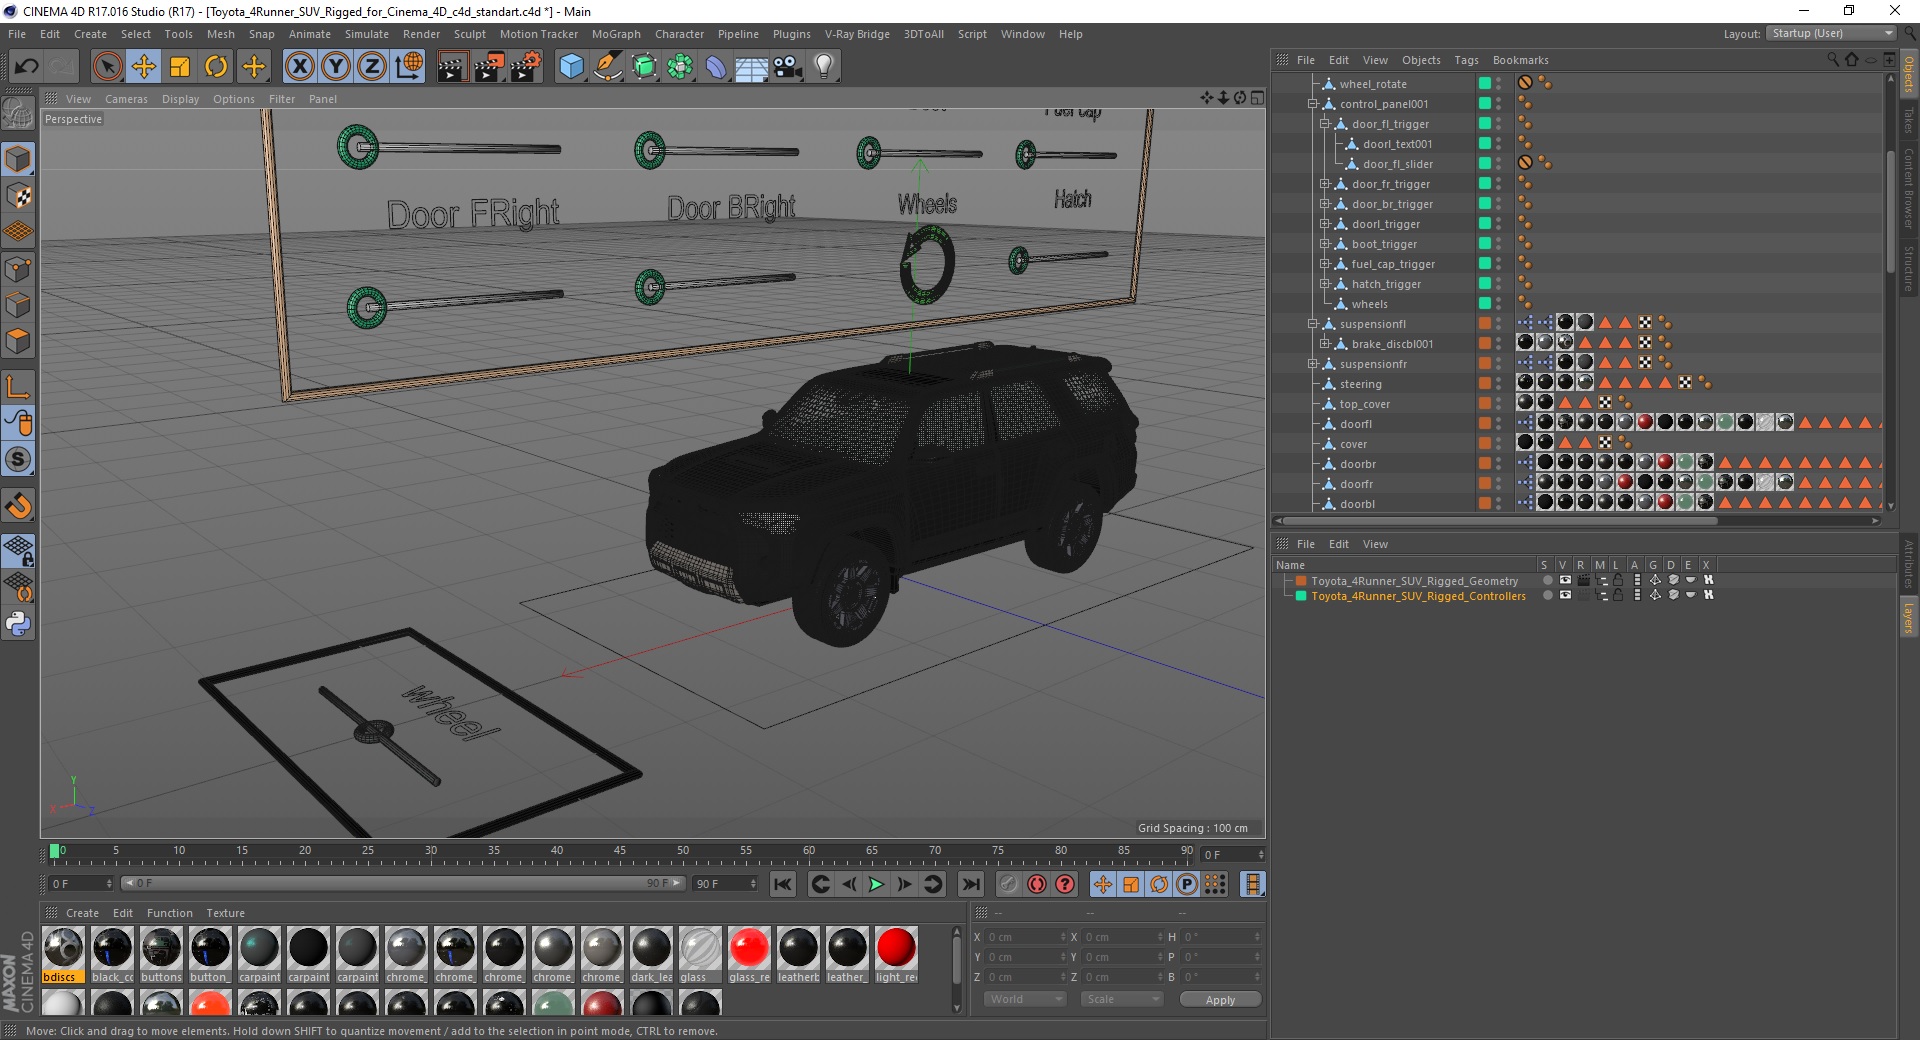Add a Floor environment object
The image size is (1920, 1040).
coord(752,67)
